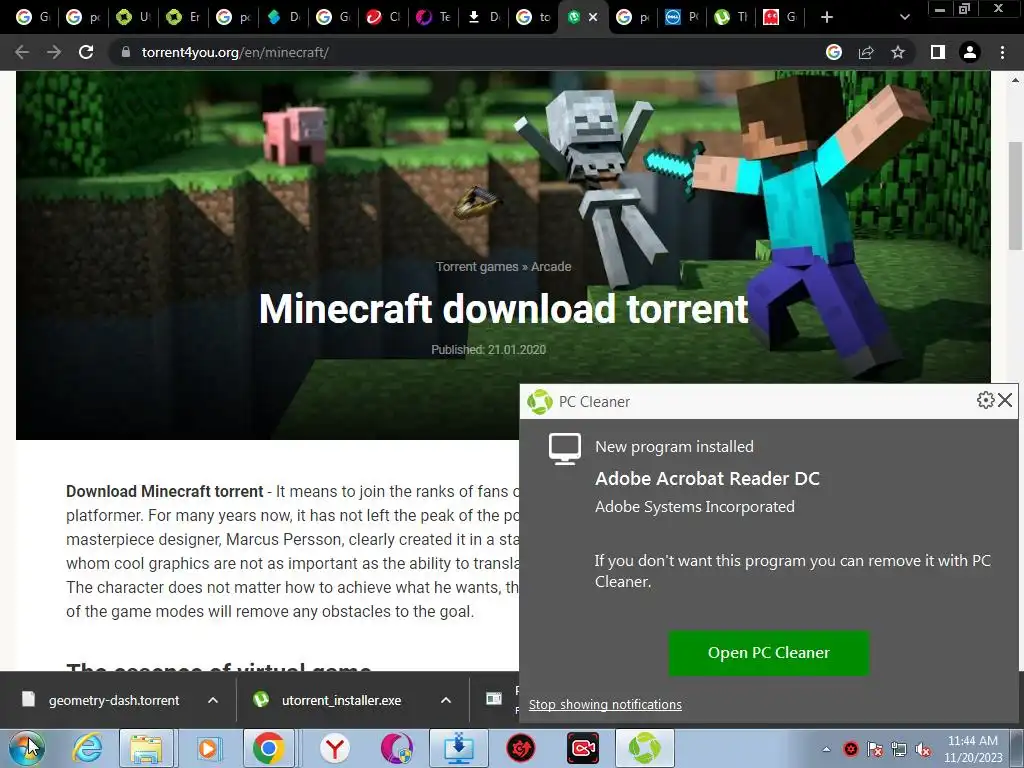Click 'Adobe Acrobat Reader DC' text
The width and height of the screenshot is (1024, 768).
click(x=707, y=479)
